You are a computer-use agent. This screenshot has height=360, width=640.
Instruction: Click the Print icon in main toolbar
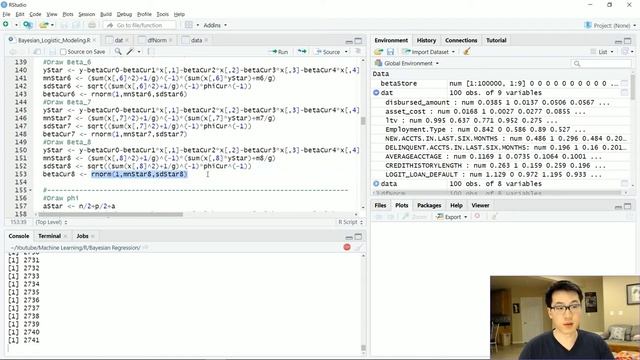(92, 25)
